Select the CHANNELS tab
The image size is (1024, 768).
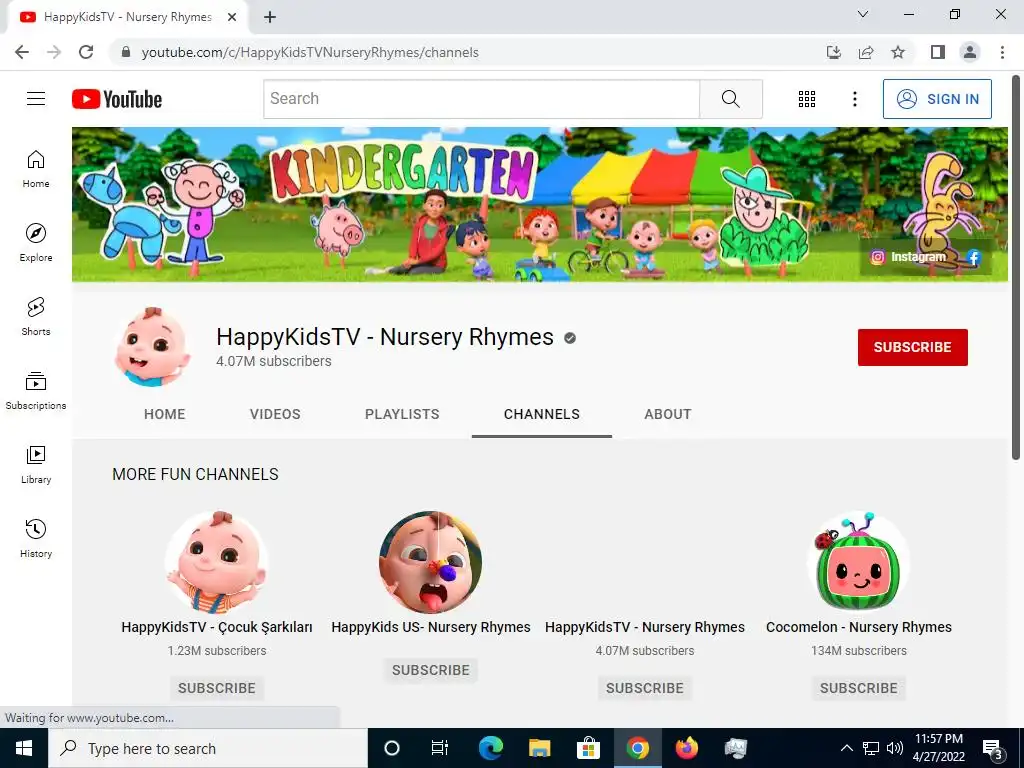pos(542,414)
